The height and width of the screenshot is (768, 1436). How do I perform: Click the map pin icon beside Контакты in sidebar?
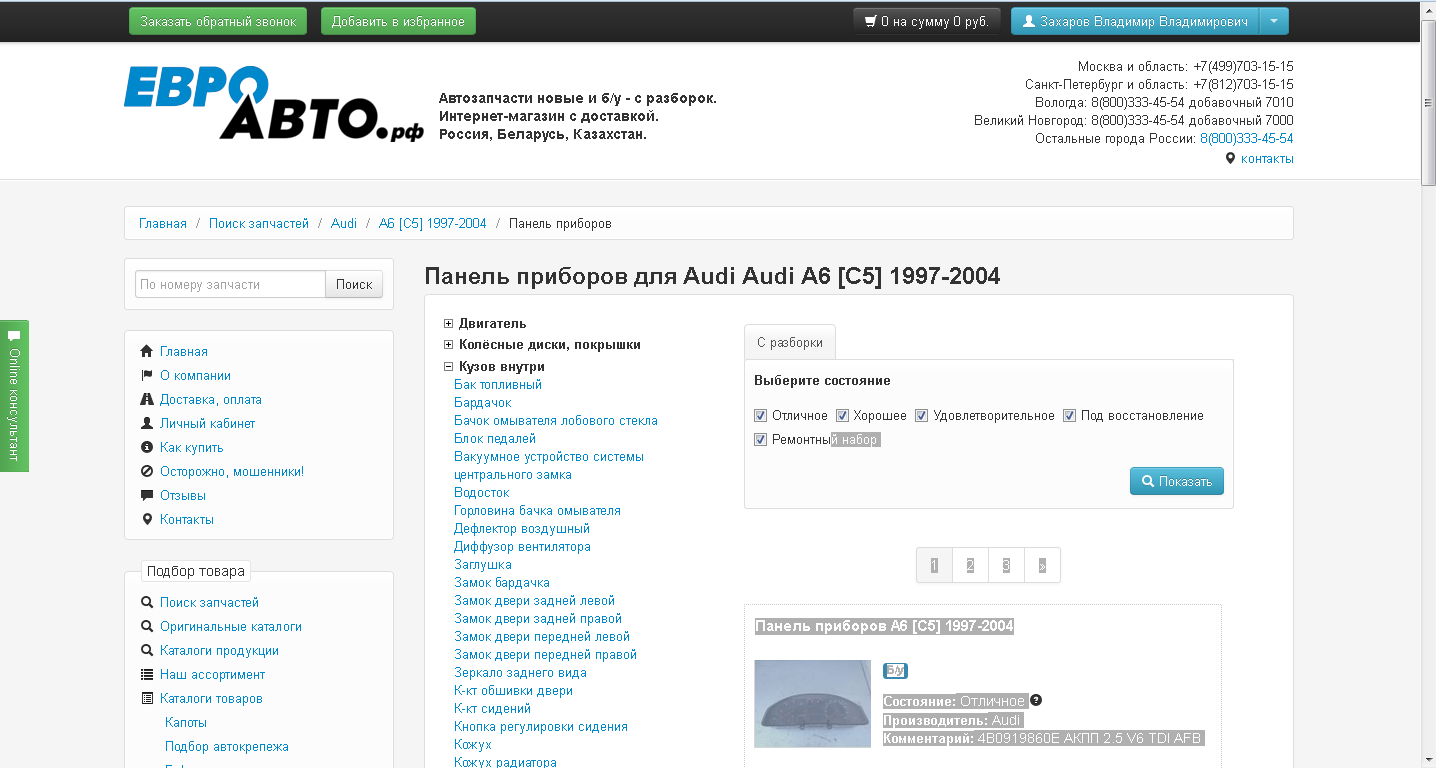point(147,519)
